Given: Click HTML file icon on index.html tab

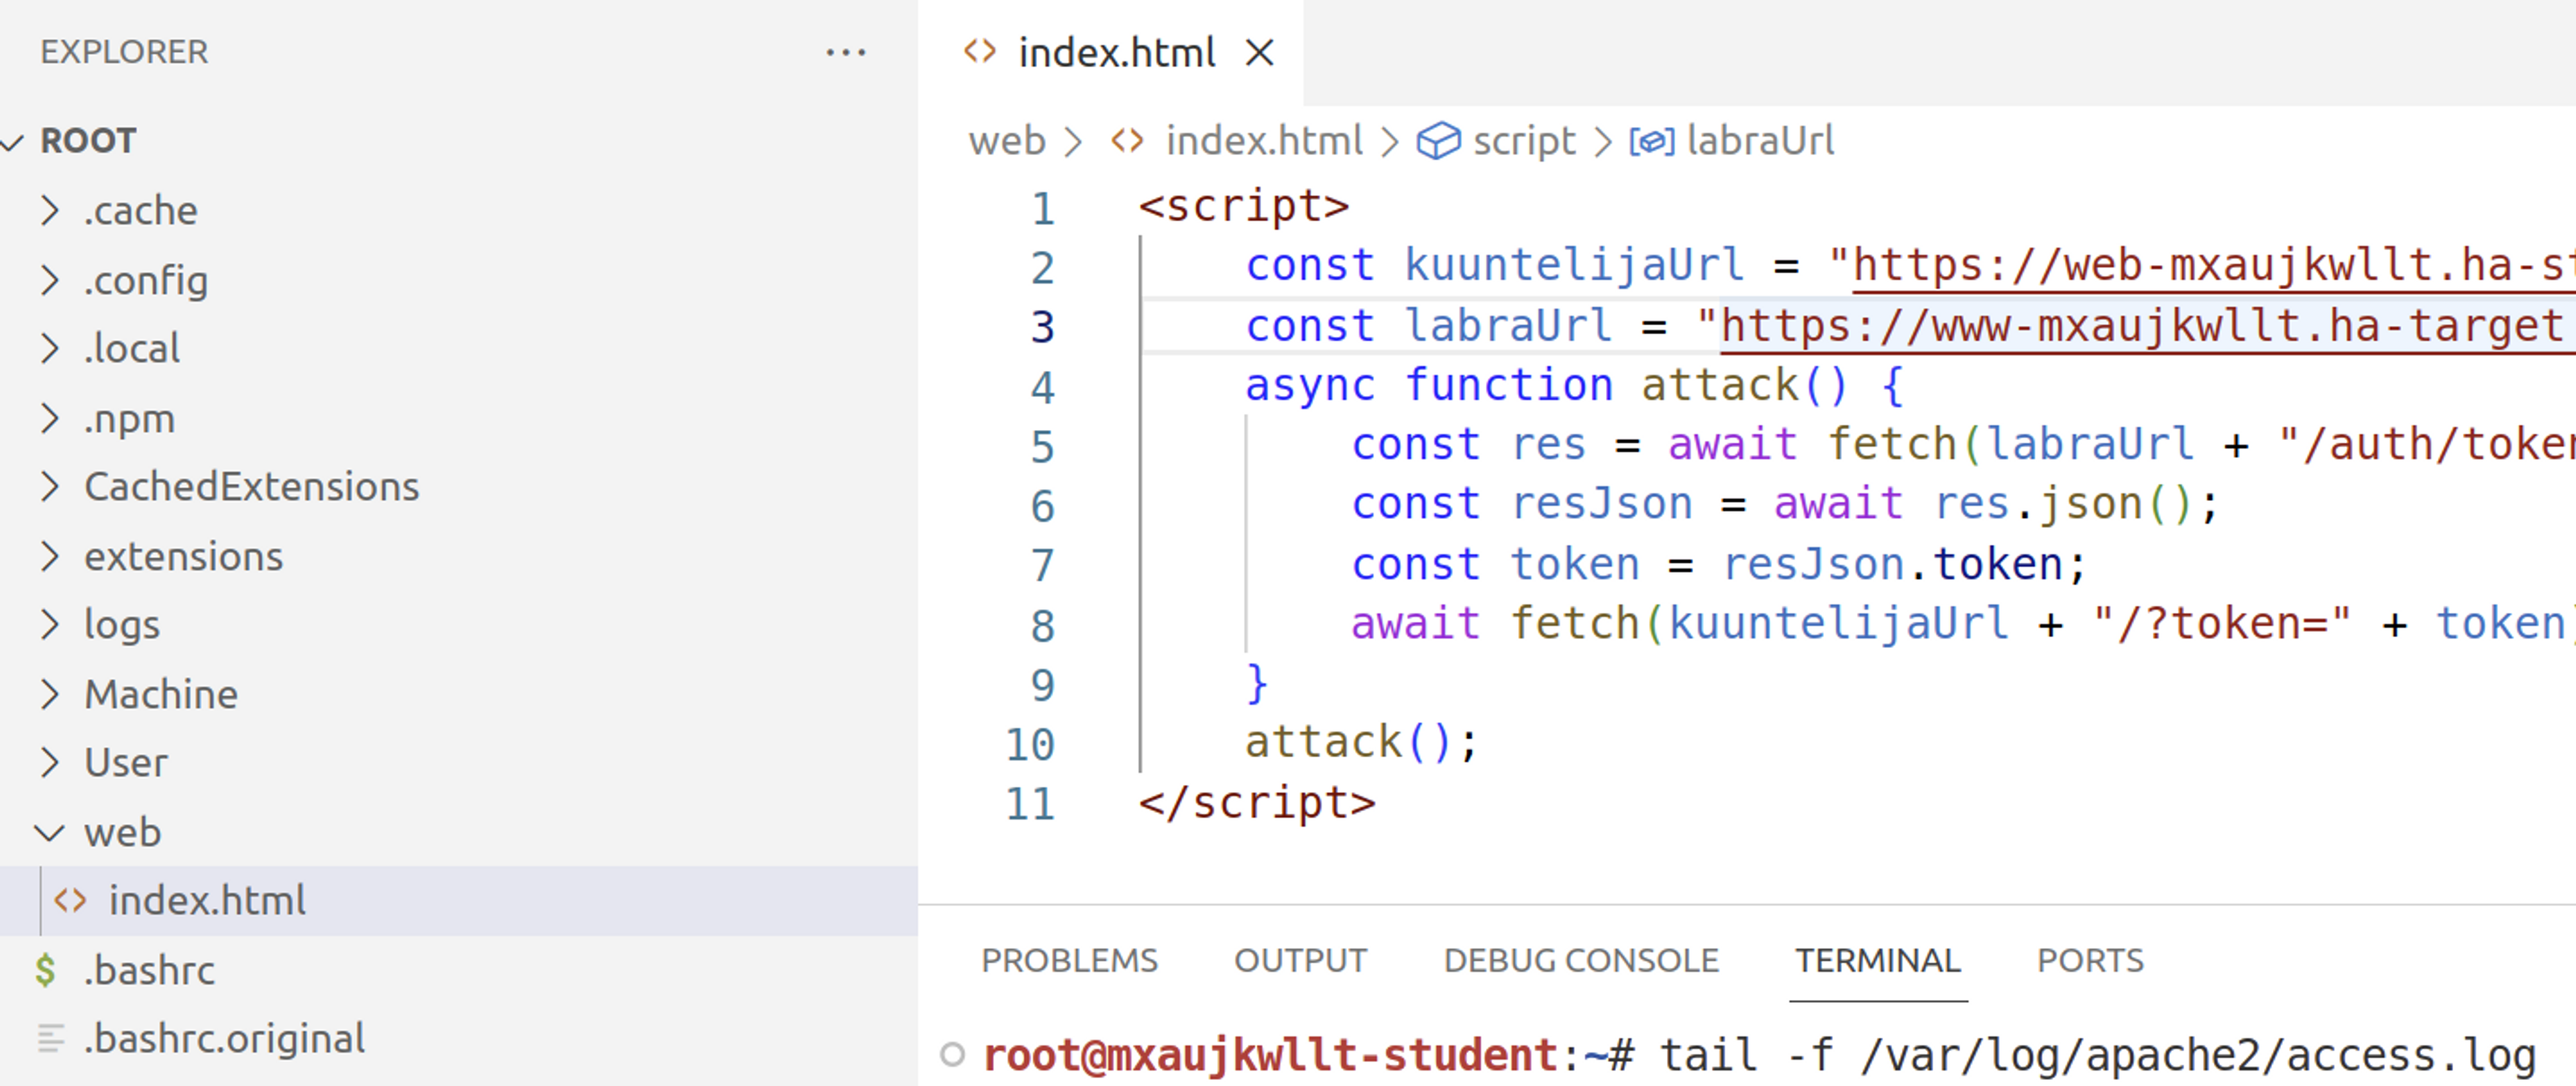Looking at the screenshot, I should coord(979,52).
